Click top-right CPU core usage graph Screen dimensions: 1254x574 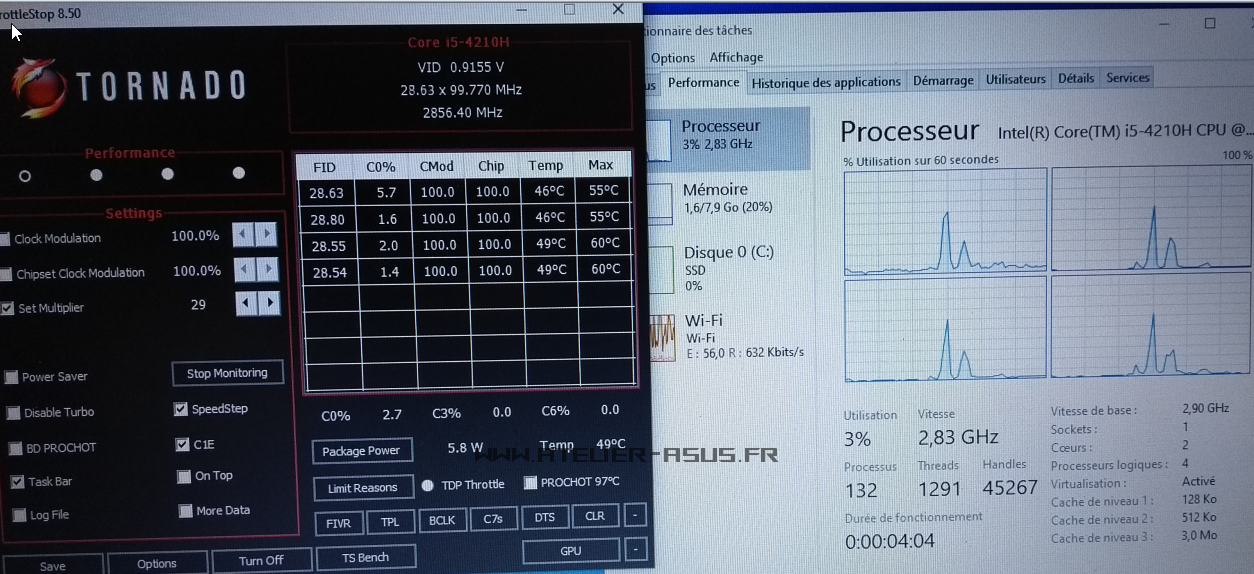point(1152,218)
